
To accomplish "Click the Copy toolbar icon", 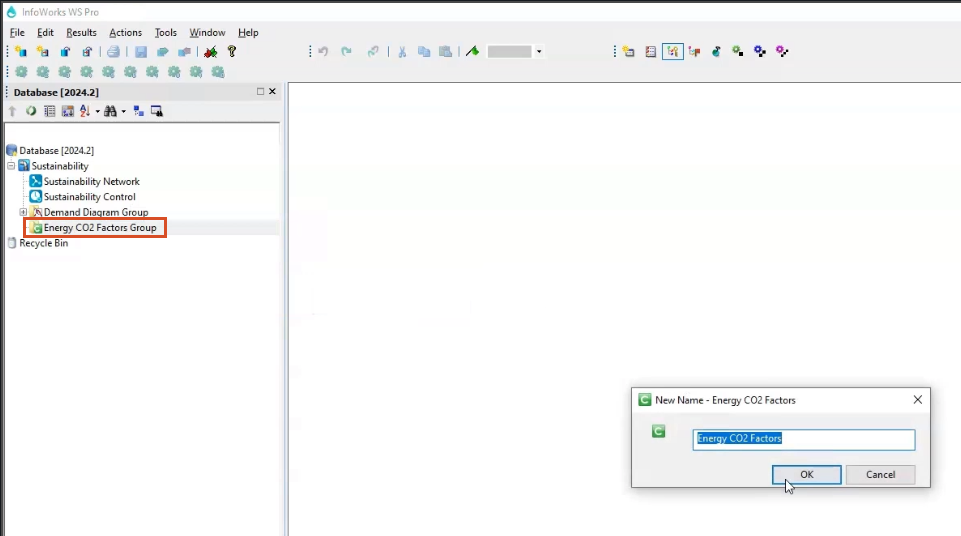I will [x=424, y=52].
